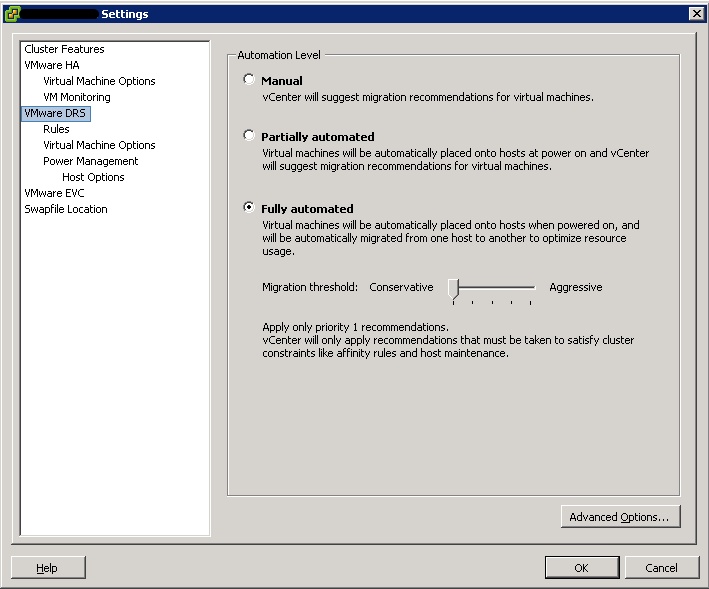Select VMware HA in the tree
709x589 pixels.
52,65
